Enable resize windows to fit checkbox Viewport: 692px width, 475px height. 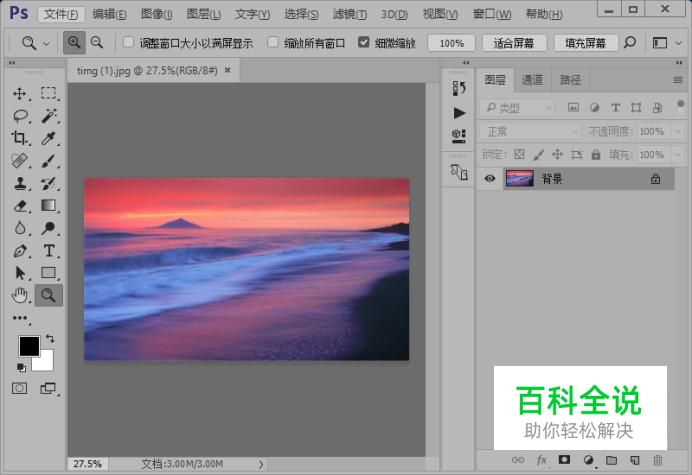tap(128, 44)
